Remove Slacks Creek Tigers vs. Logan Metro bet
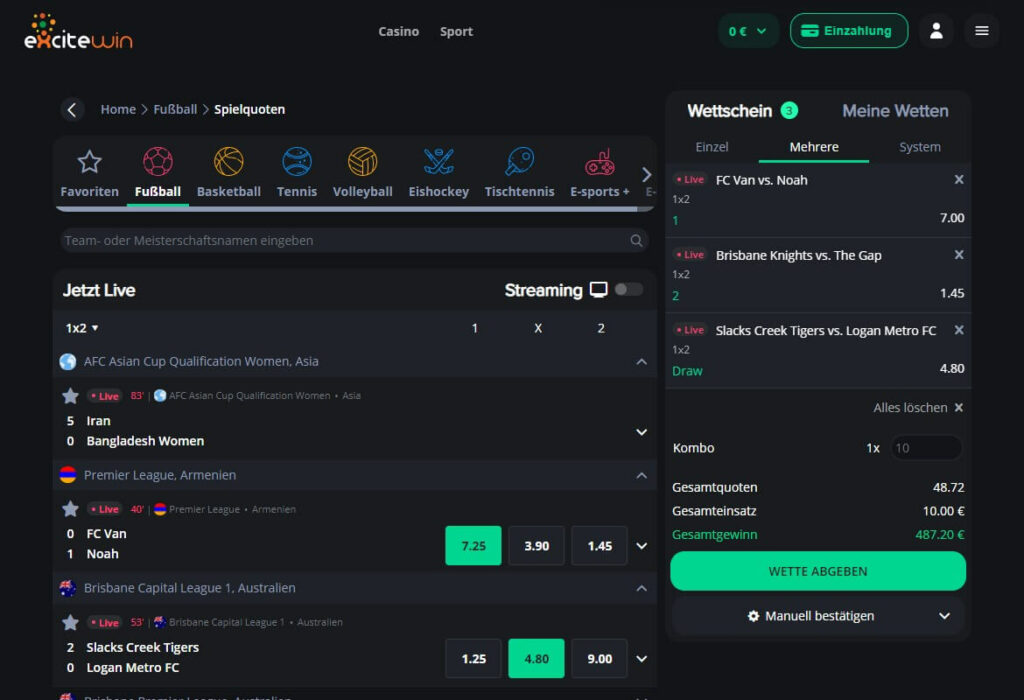1024x700 pixels. (x=959, y=330)
